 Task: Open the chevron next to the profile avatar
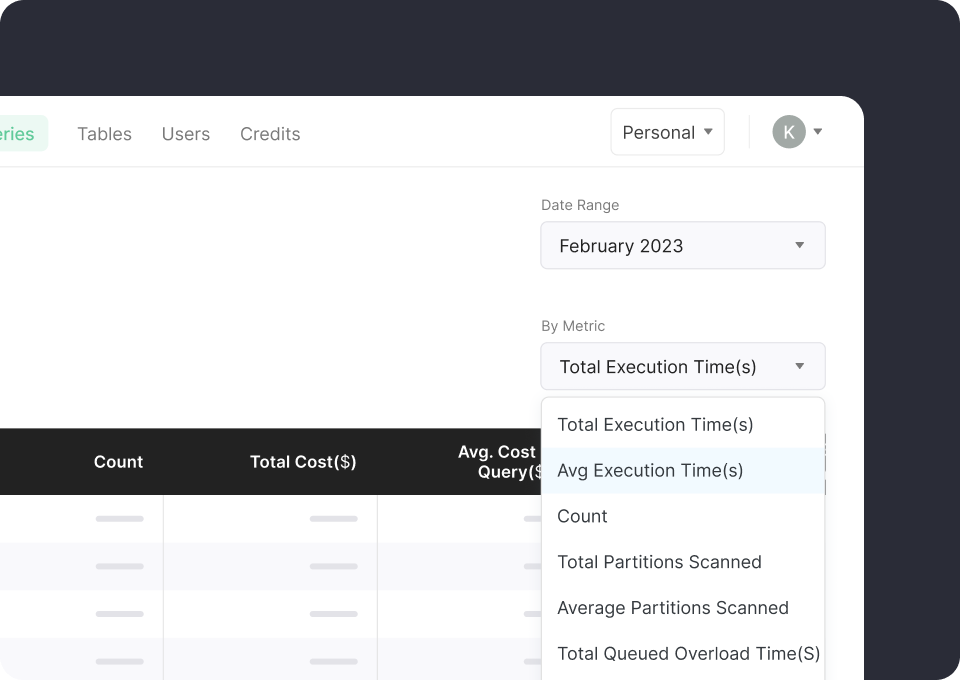(817, 131)
